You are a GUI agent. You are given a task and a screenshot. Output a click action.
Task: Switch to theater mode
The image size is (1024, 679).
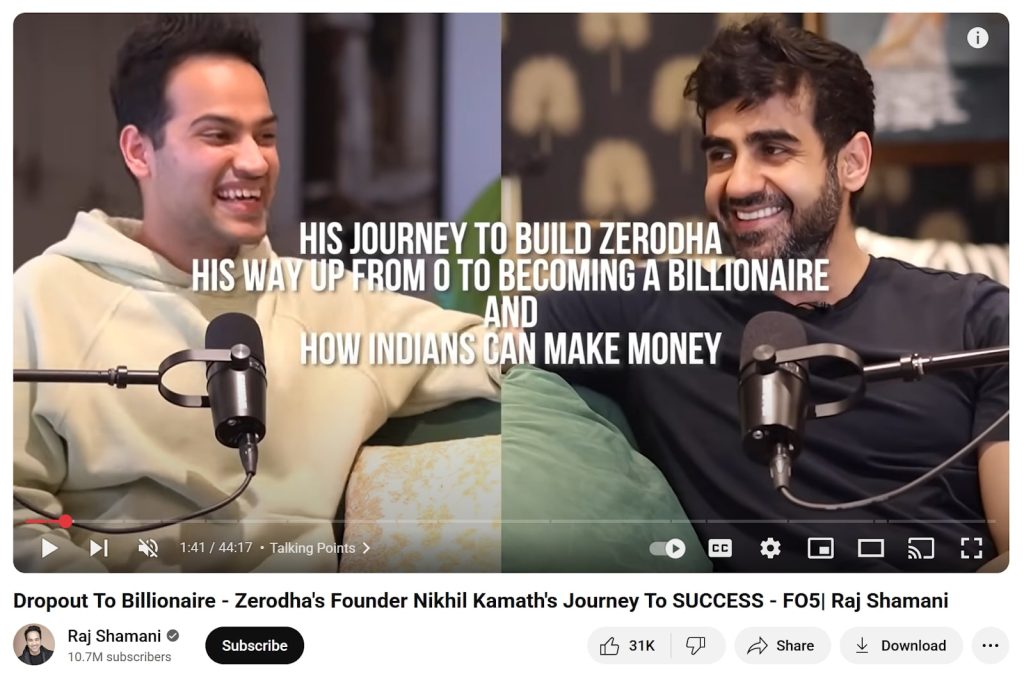pos(871,548)
